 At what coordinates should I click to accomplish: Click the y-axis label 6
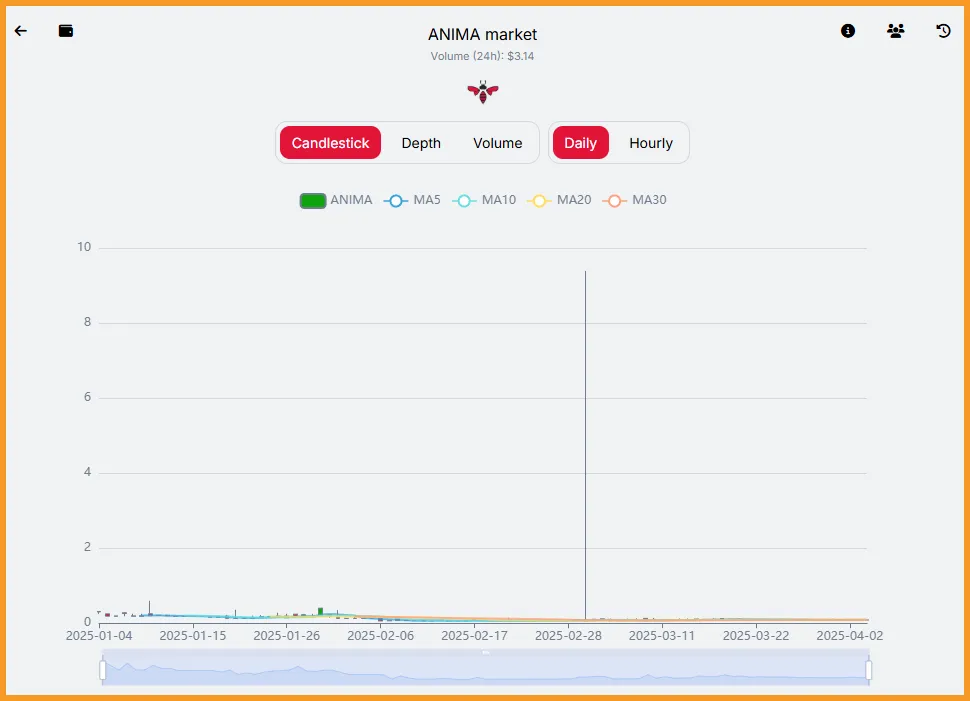87,397
